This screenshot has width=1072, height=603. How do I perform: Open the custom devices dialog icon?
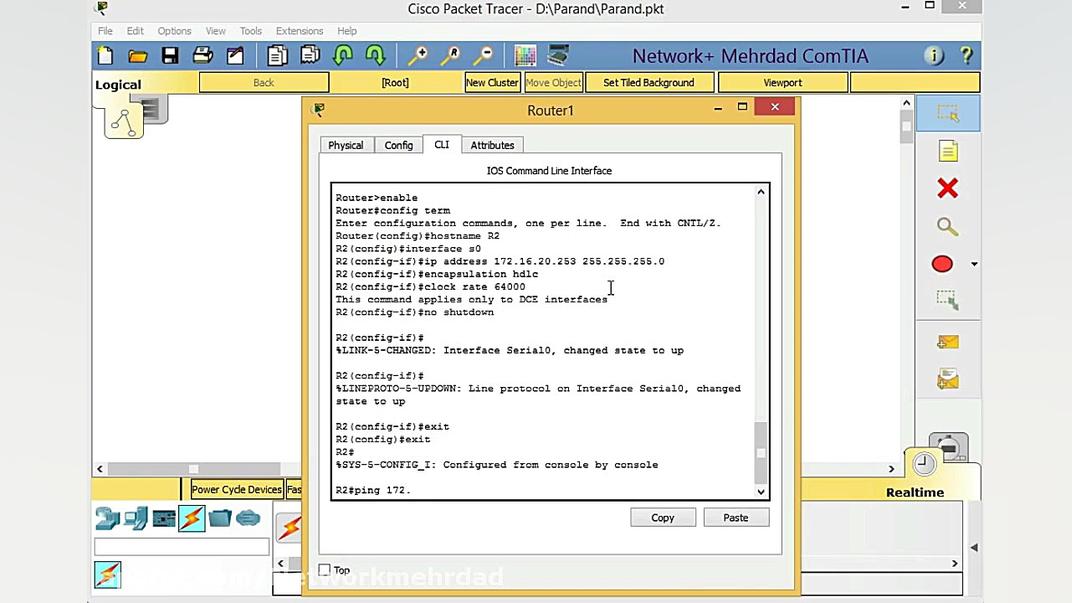click(558, 55)
